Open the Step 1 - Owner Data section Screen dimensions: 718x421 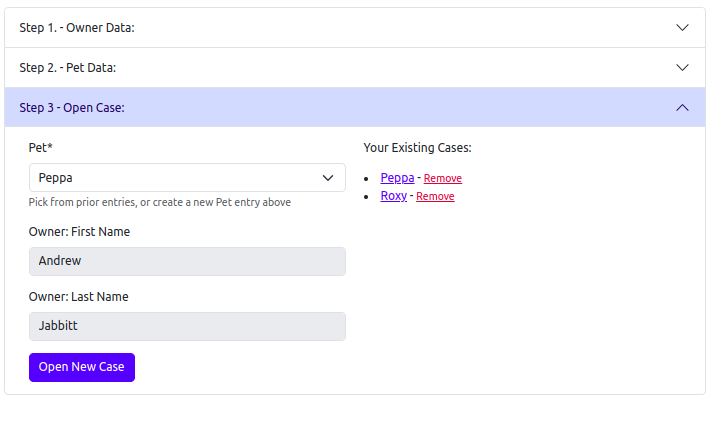(77, 28)
